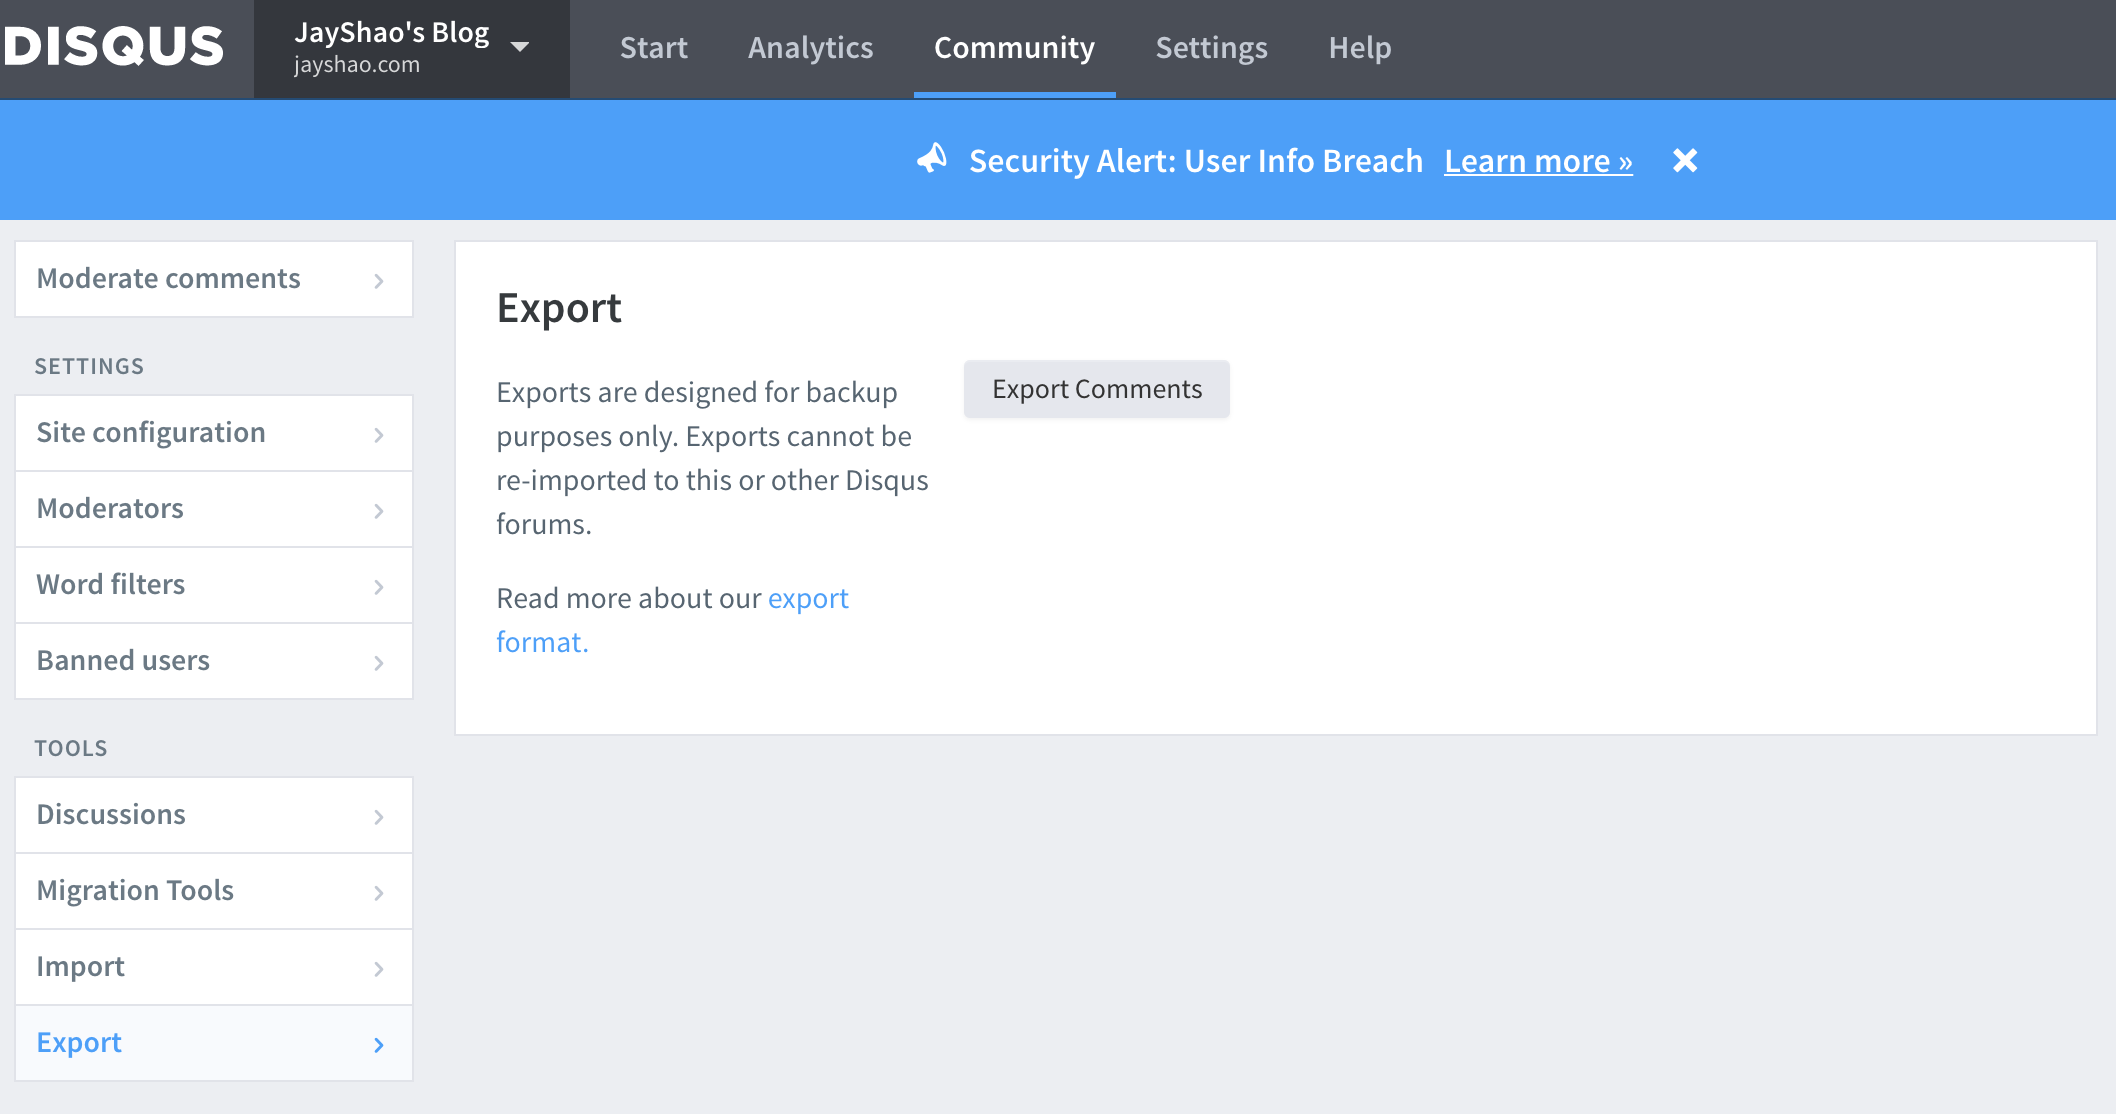Go to the Settings tab

[x=1211, y=48]
